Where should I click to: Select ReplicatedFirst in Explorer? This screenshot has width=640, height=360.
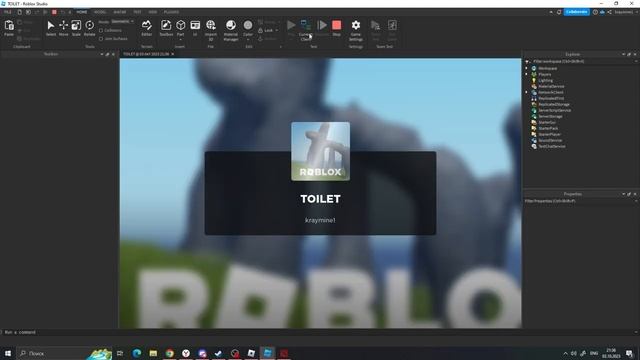click(551, 98)
